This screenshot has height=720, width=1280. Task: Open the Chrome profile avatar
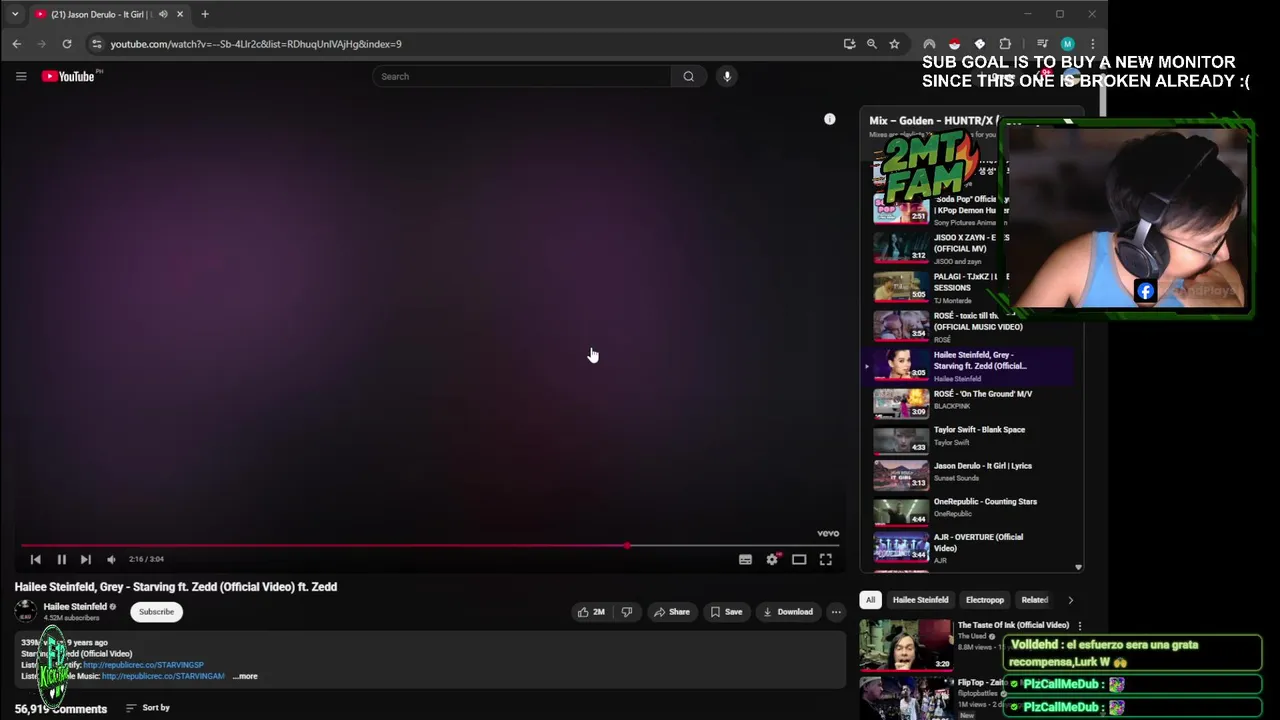tap(1067, 44)
